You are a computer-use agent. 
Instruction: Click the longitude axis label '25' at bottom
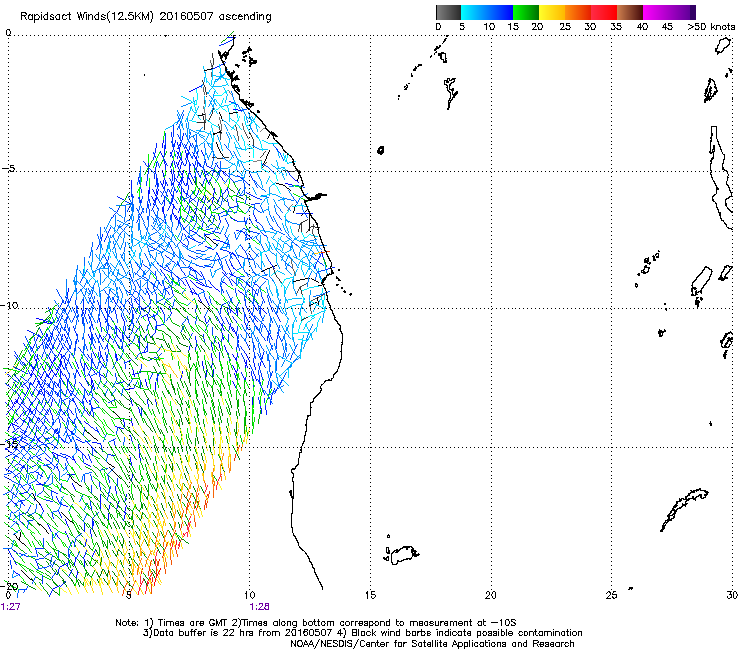coord(611,595)
